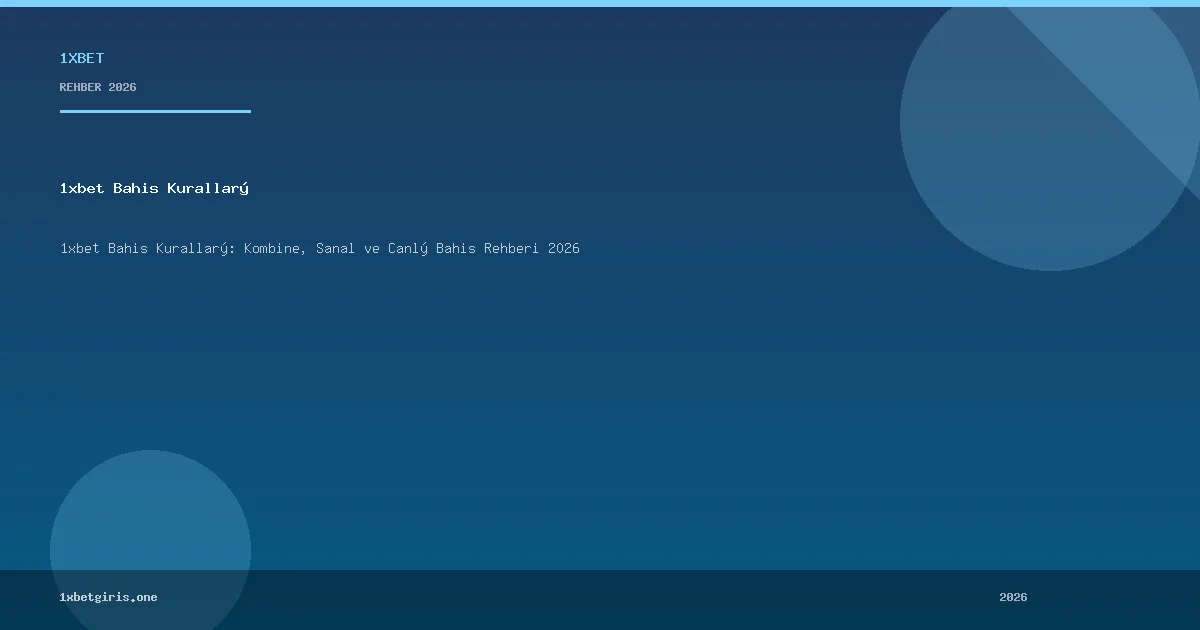Click the light blue underline below REHBER 2026
The height and width of the screenshot is (630, 1200).
[155, 111]
